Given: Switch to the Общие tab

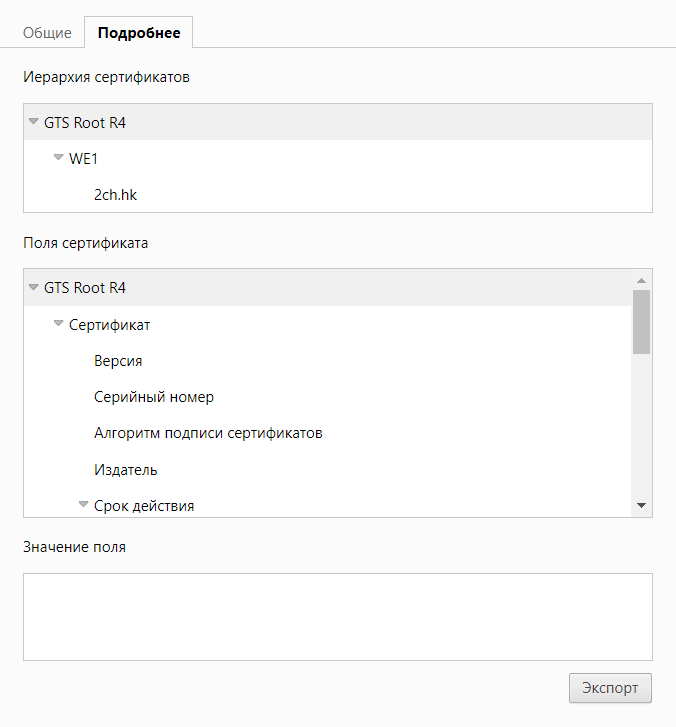Looking at the screenshot, I should (47, 33).
